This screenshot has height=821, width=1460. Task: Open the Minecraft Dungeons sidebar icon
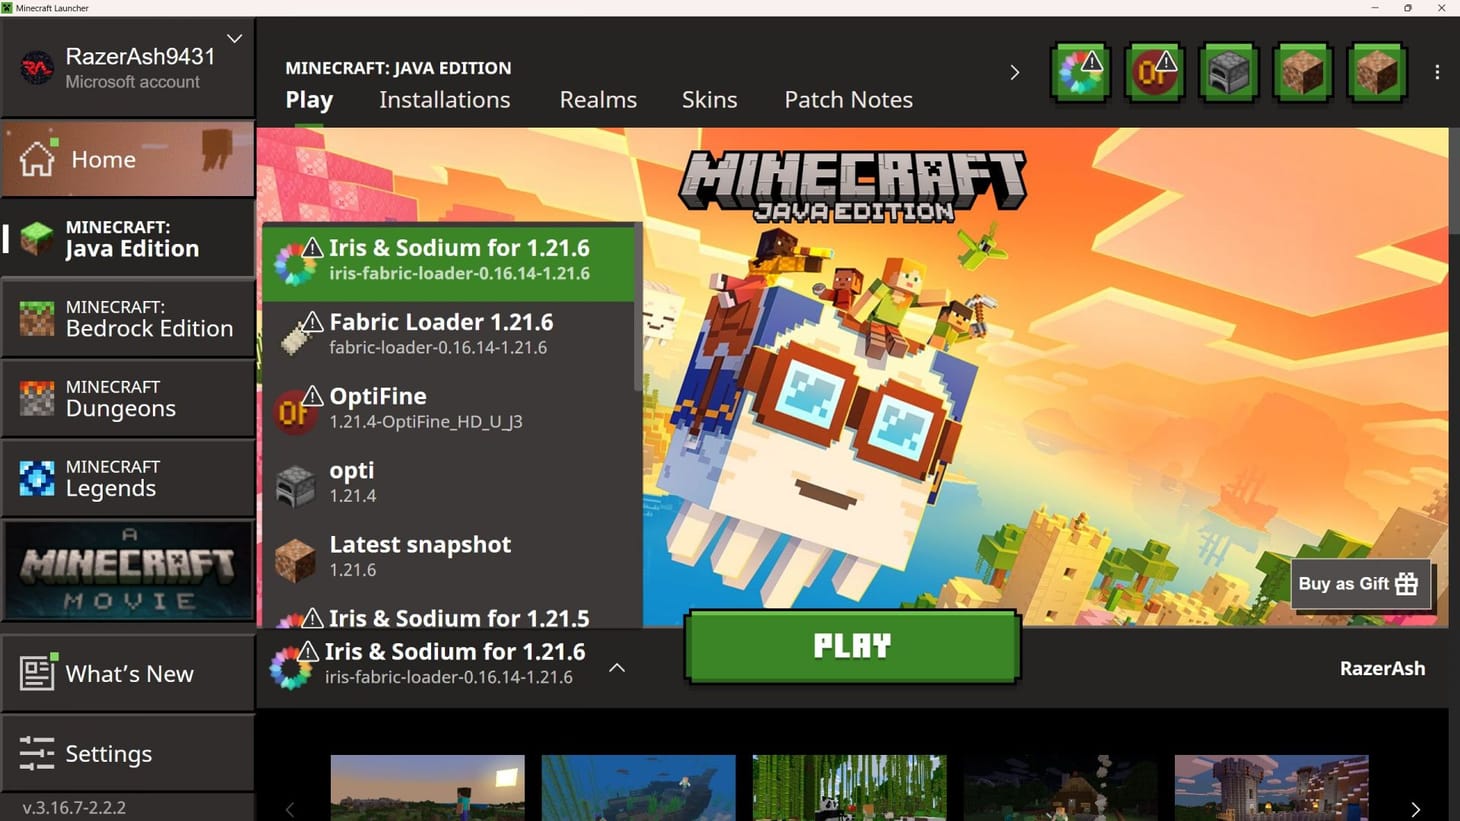tap(36, 398)
